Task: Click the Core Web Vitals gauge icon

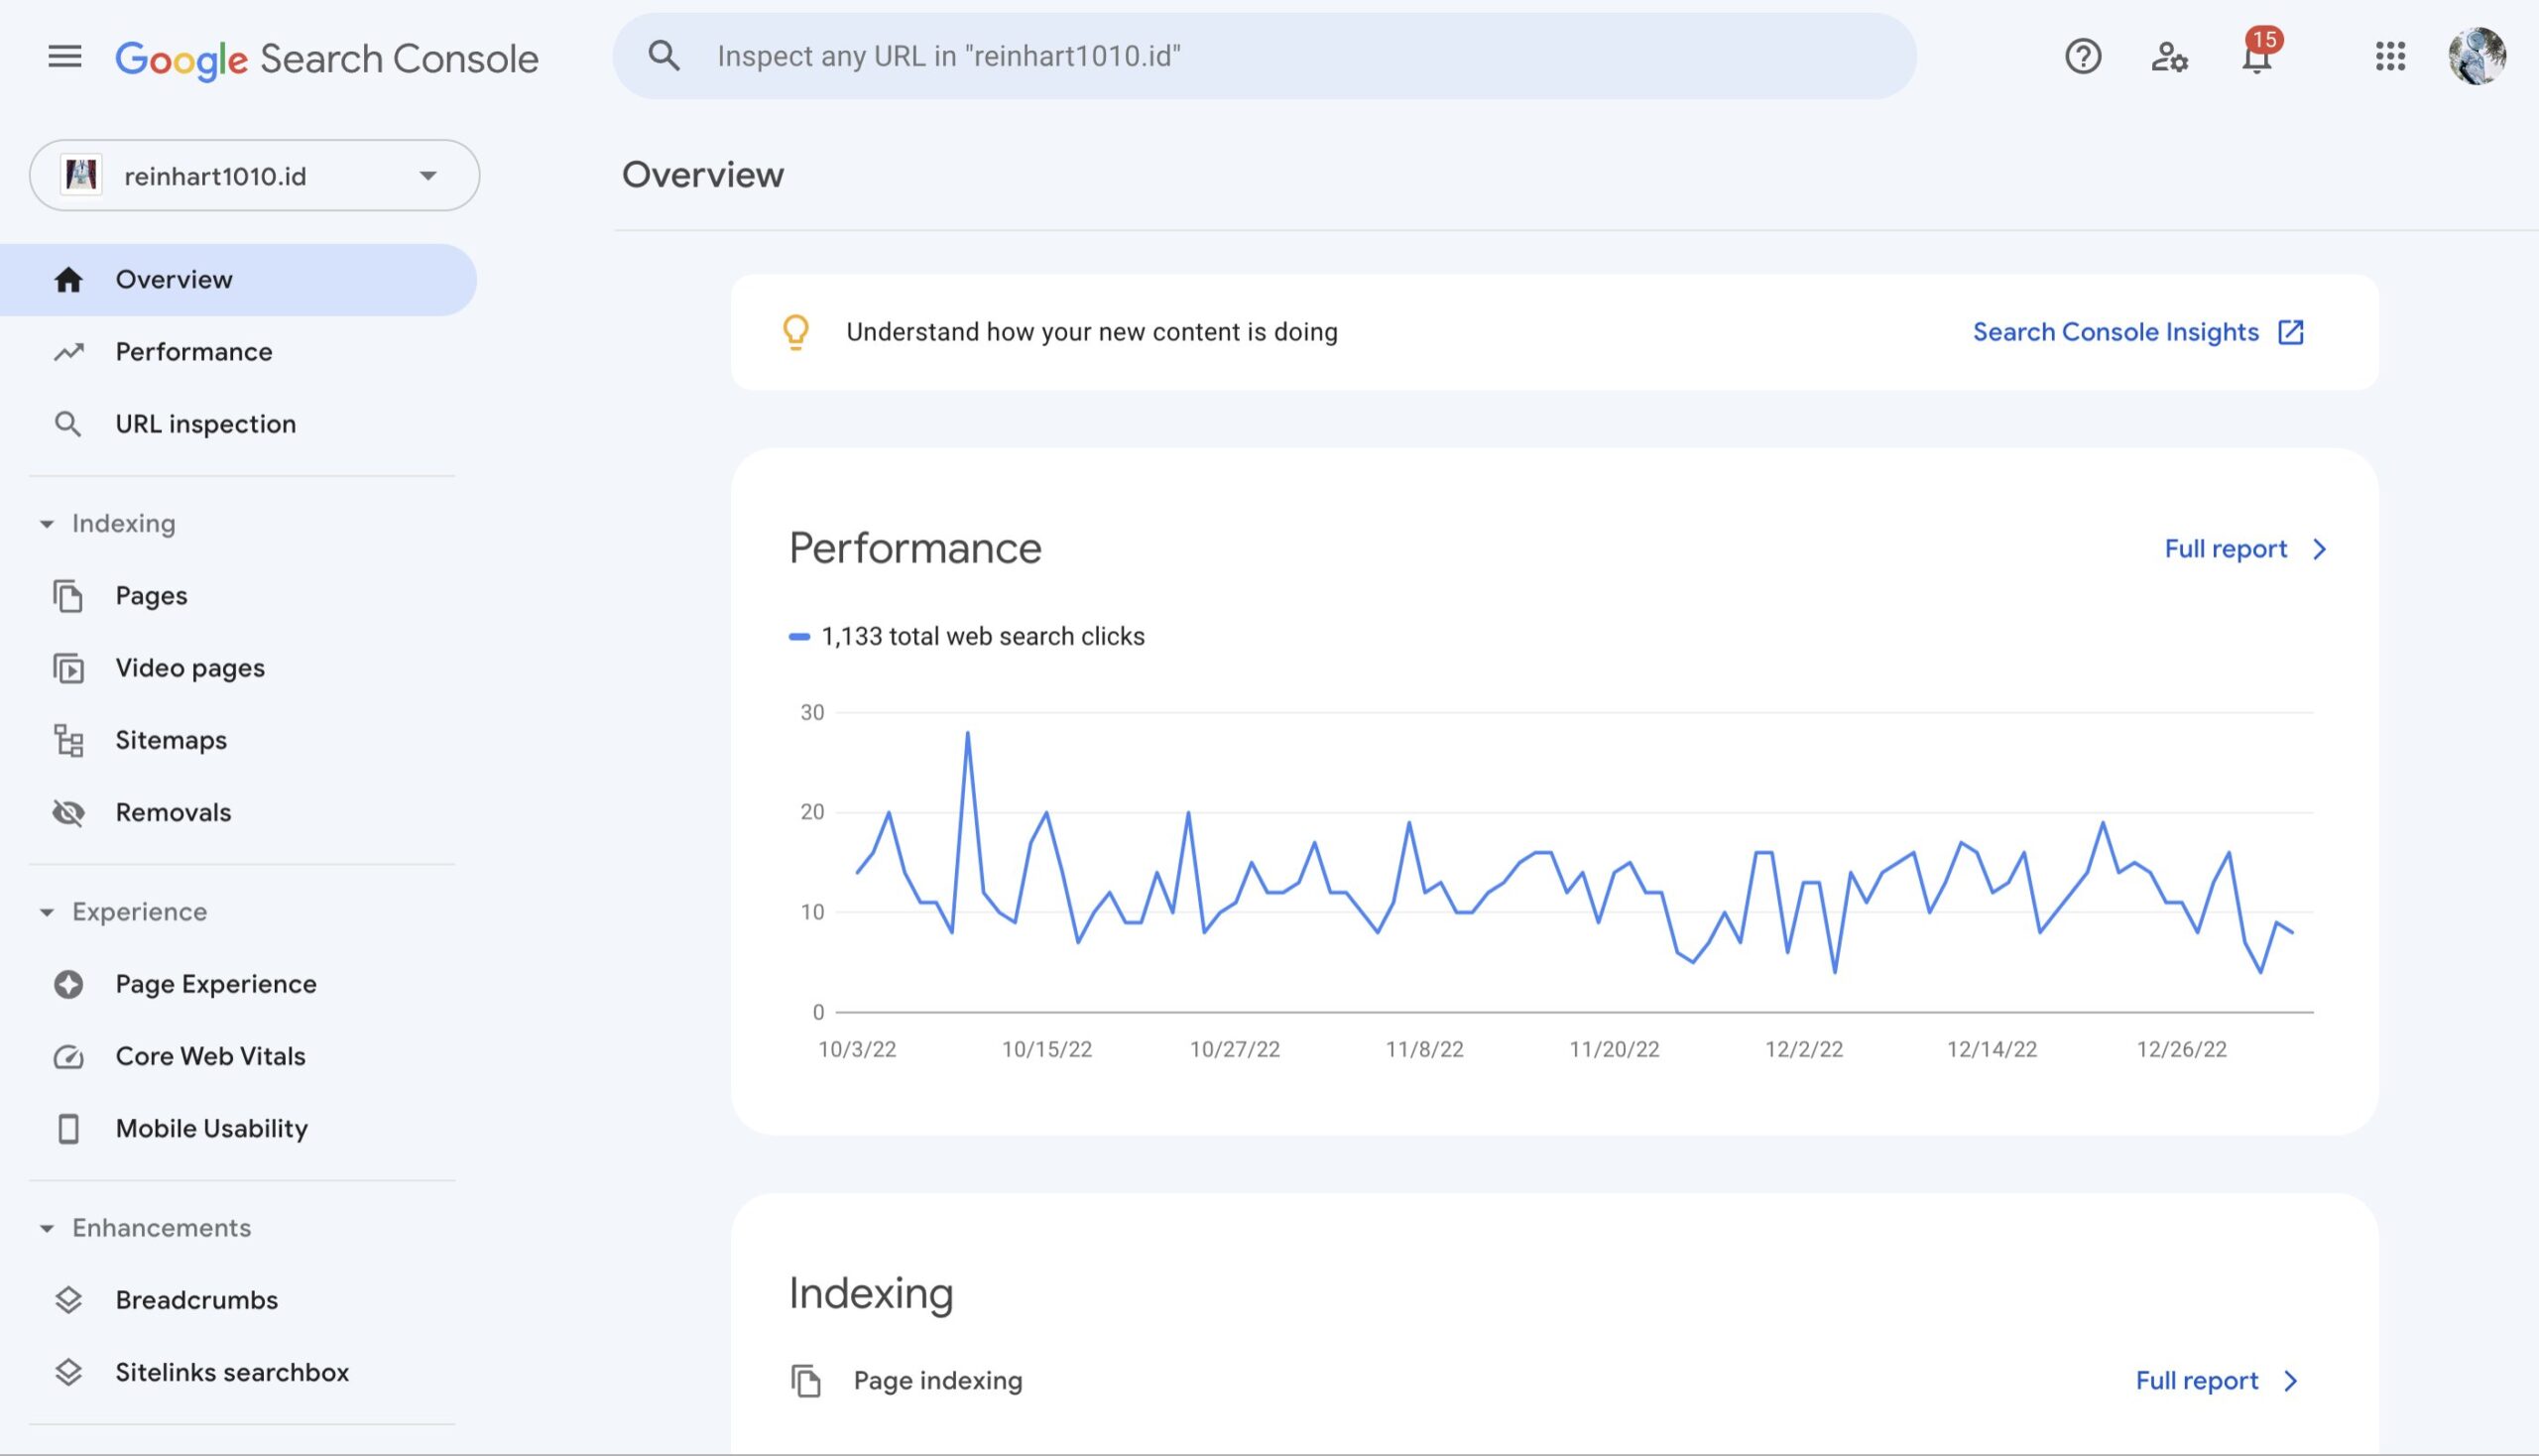Action: [68, 1056]
